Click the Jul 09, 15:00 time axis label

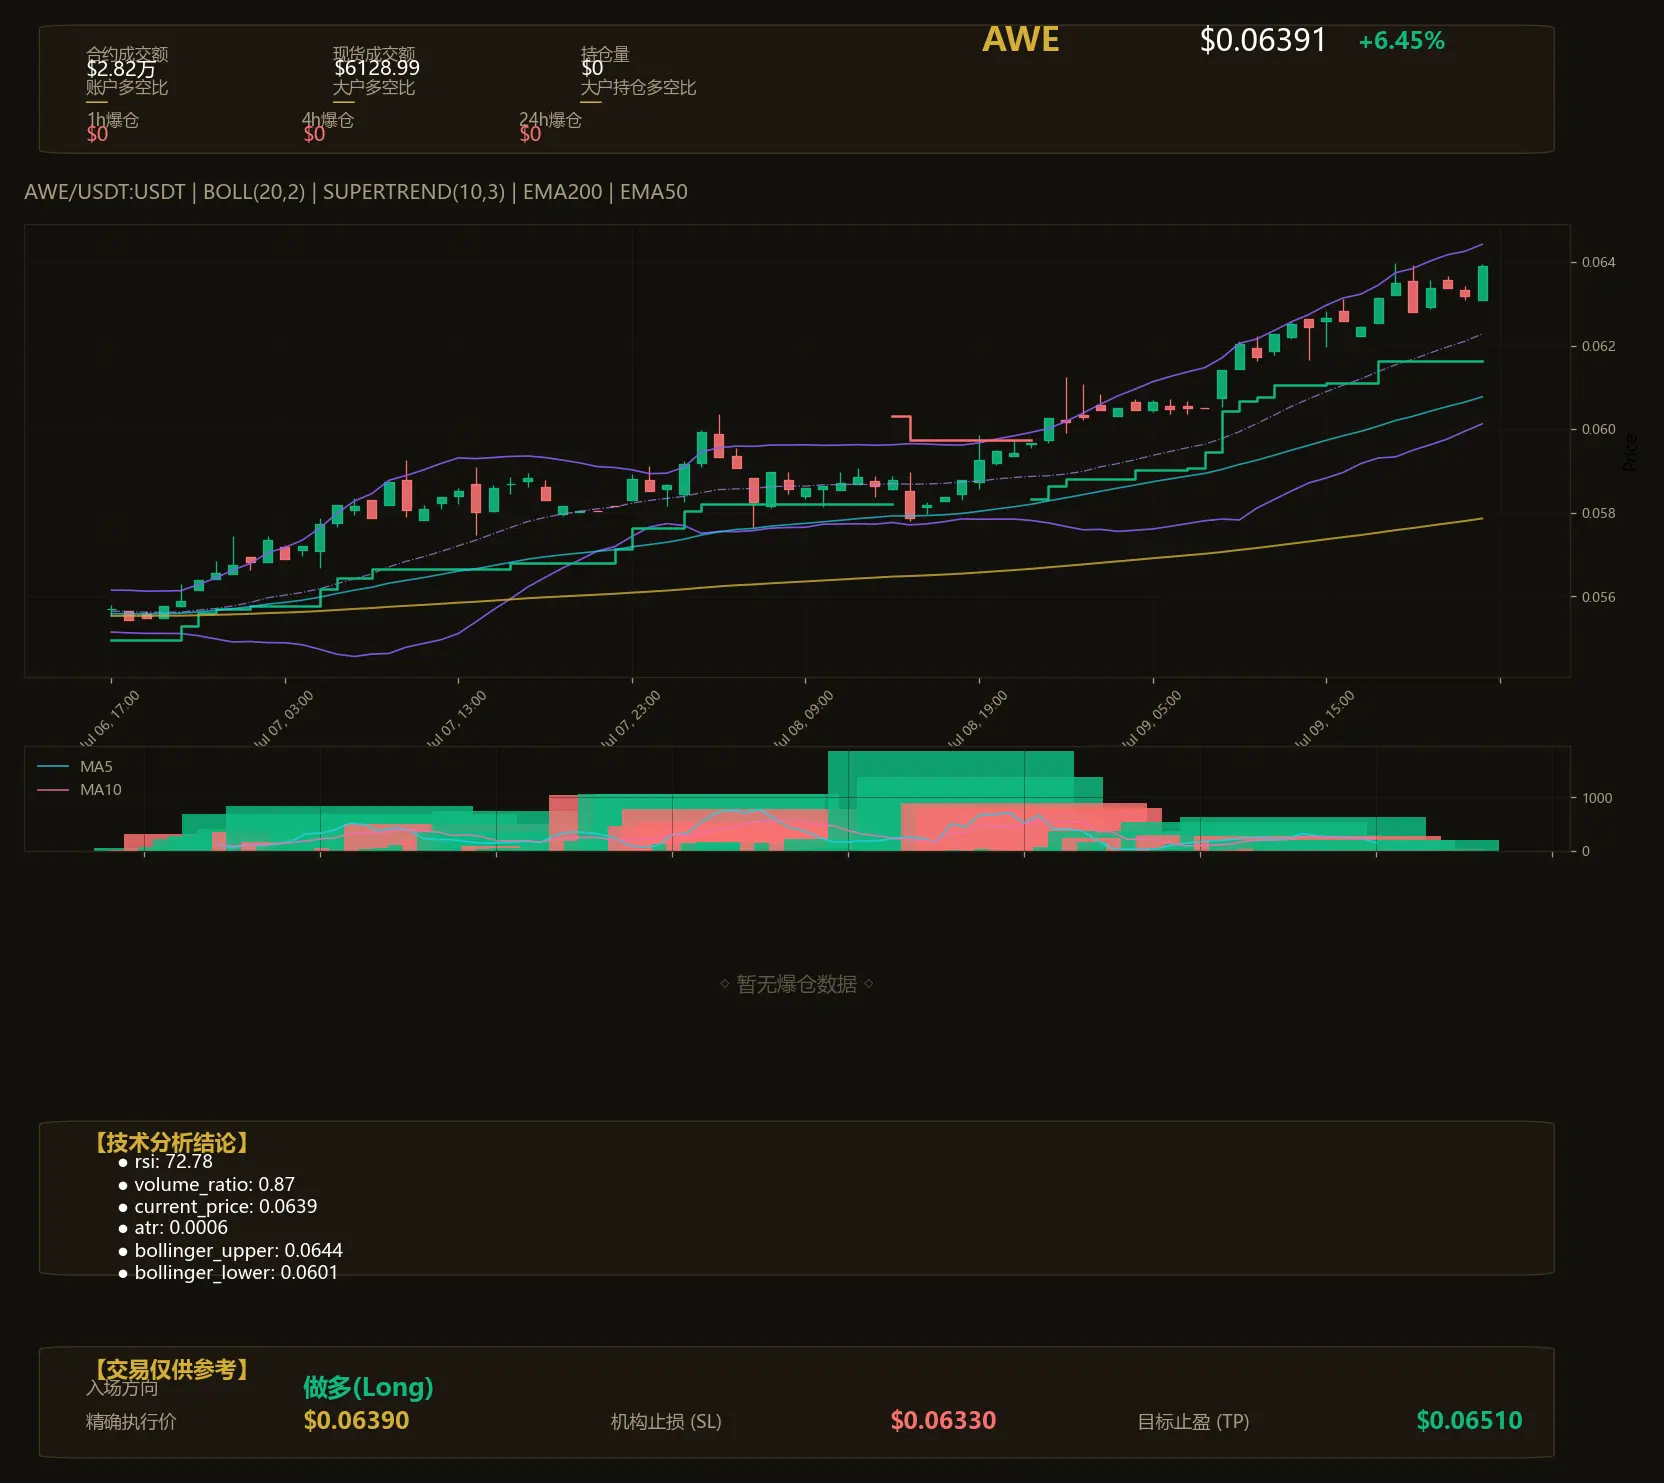pos(1325,718)
